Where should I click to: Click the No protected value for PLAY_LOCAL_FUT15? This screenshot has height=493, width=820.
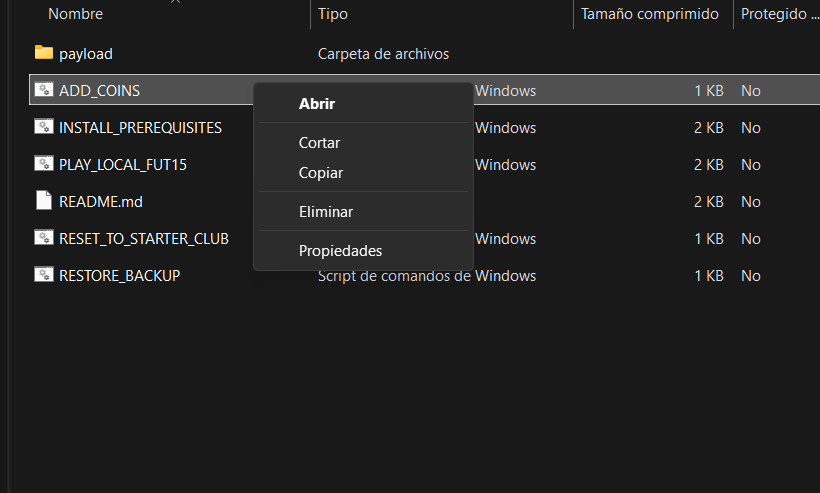pos(750,165)
